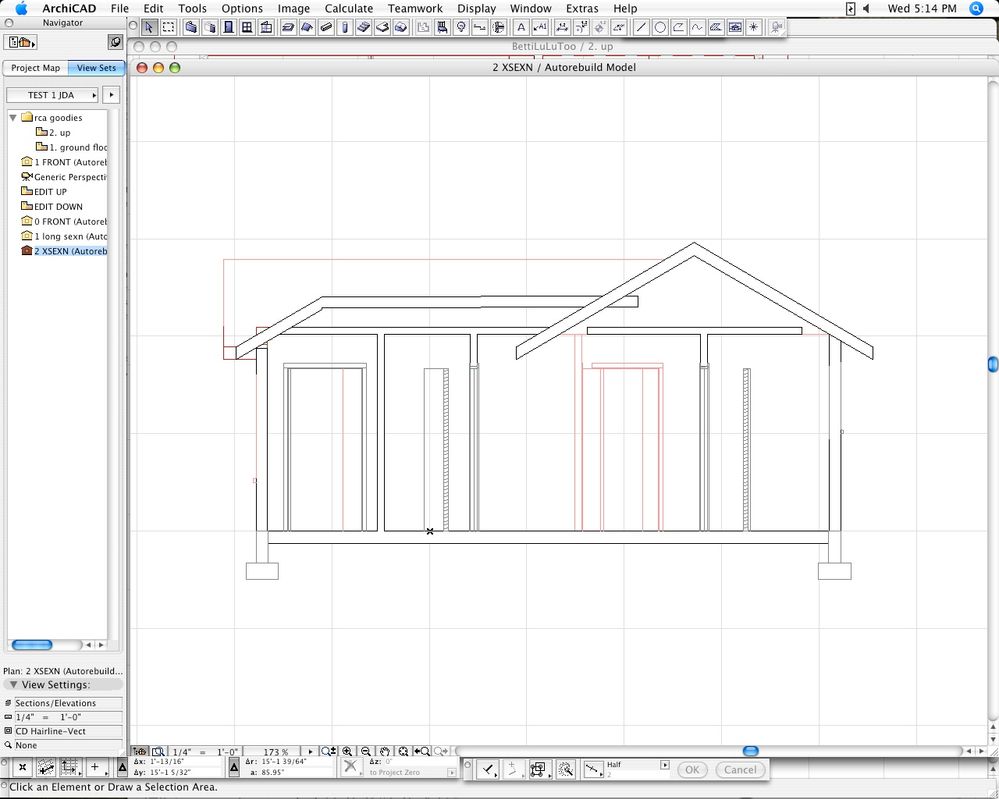This screenshot has width=999, height=799.
Task: Select the Arrow selection tool
Action: click(148, 27)
